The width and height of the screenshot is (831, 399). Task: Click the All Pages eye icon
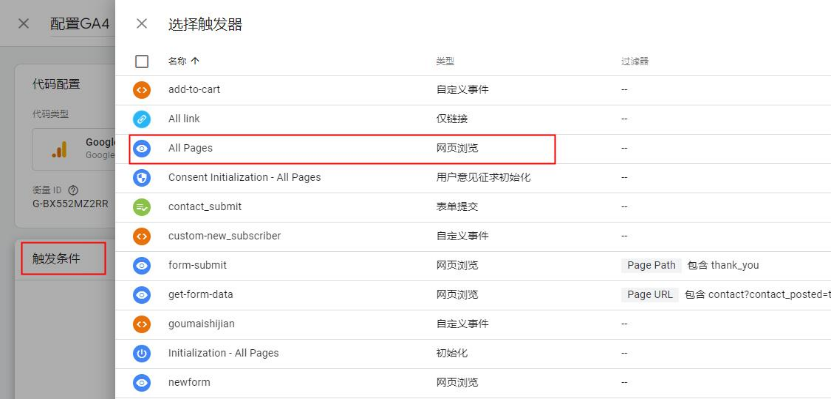tap(142, 149)
